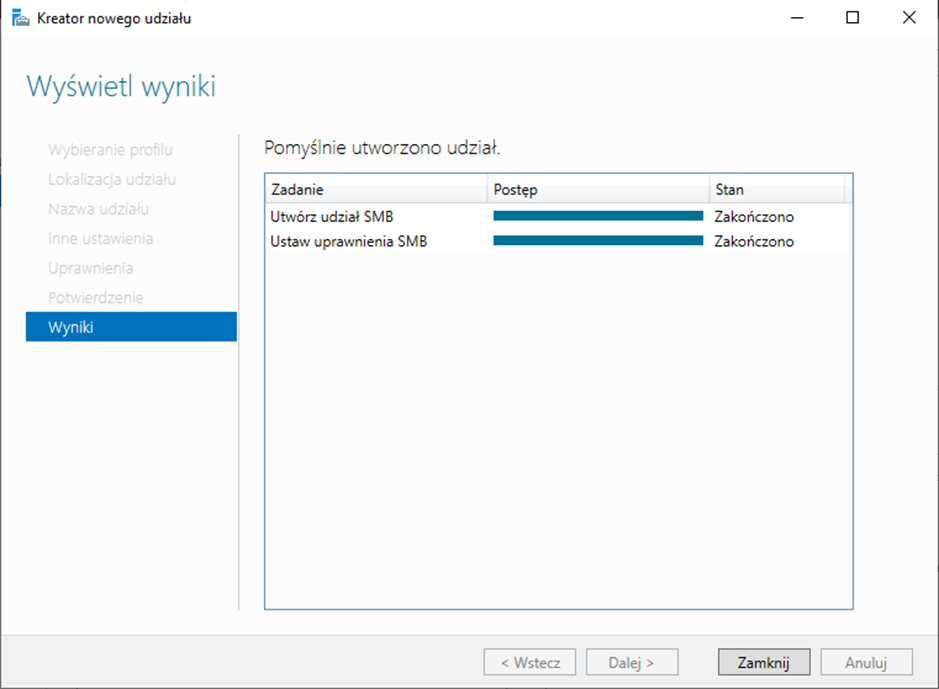The width and height of the screenshot is (939, 689).
Task: Click the wizard icon in the title bar
Action: click(20, 18)
